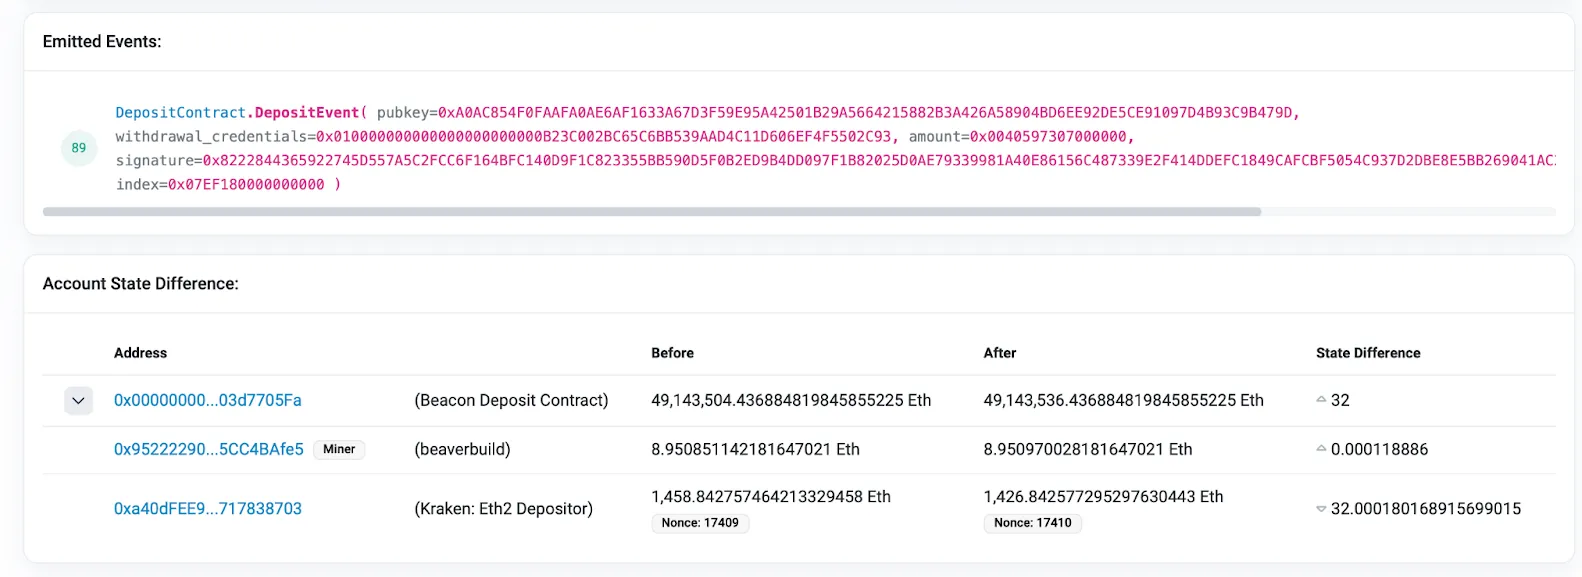Viewport: 1582px width, 577px height.
Task: Click the State Difference column header
Action: pyautogui.click(x=1367, y=353)
